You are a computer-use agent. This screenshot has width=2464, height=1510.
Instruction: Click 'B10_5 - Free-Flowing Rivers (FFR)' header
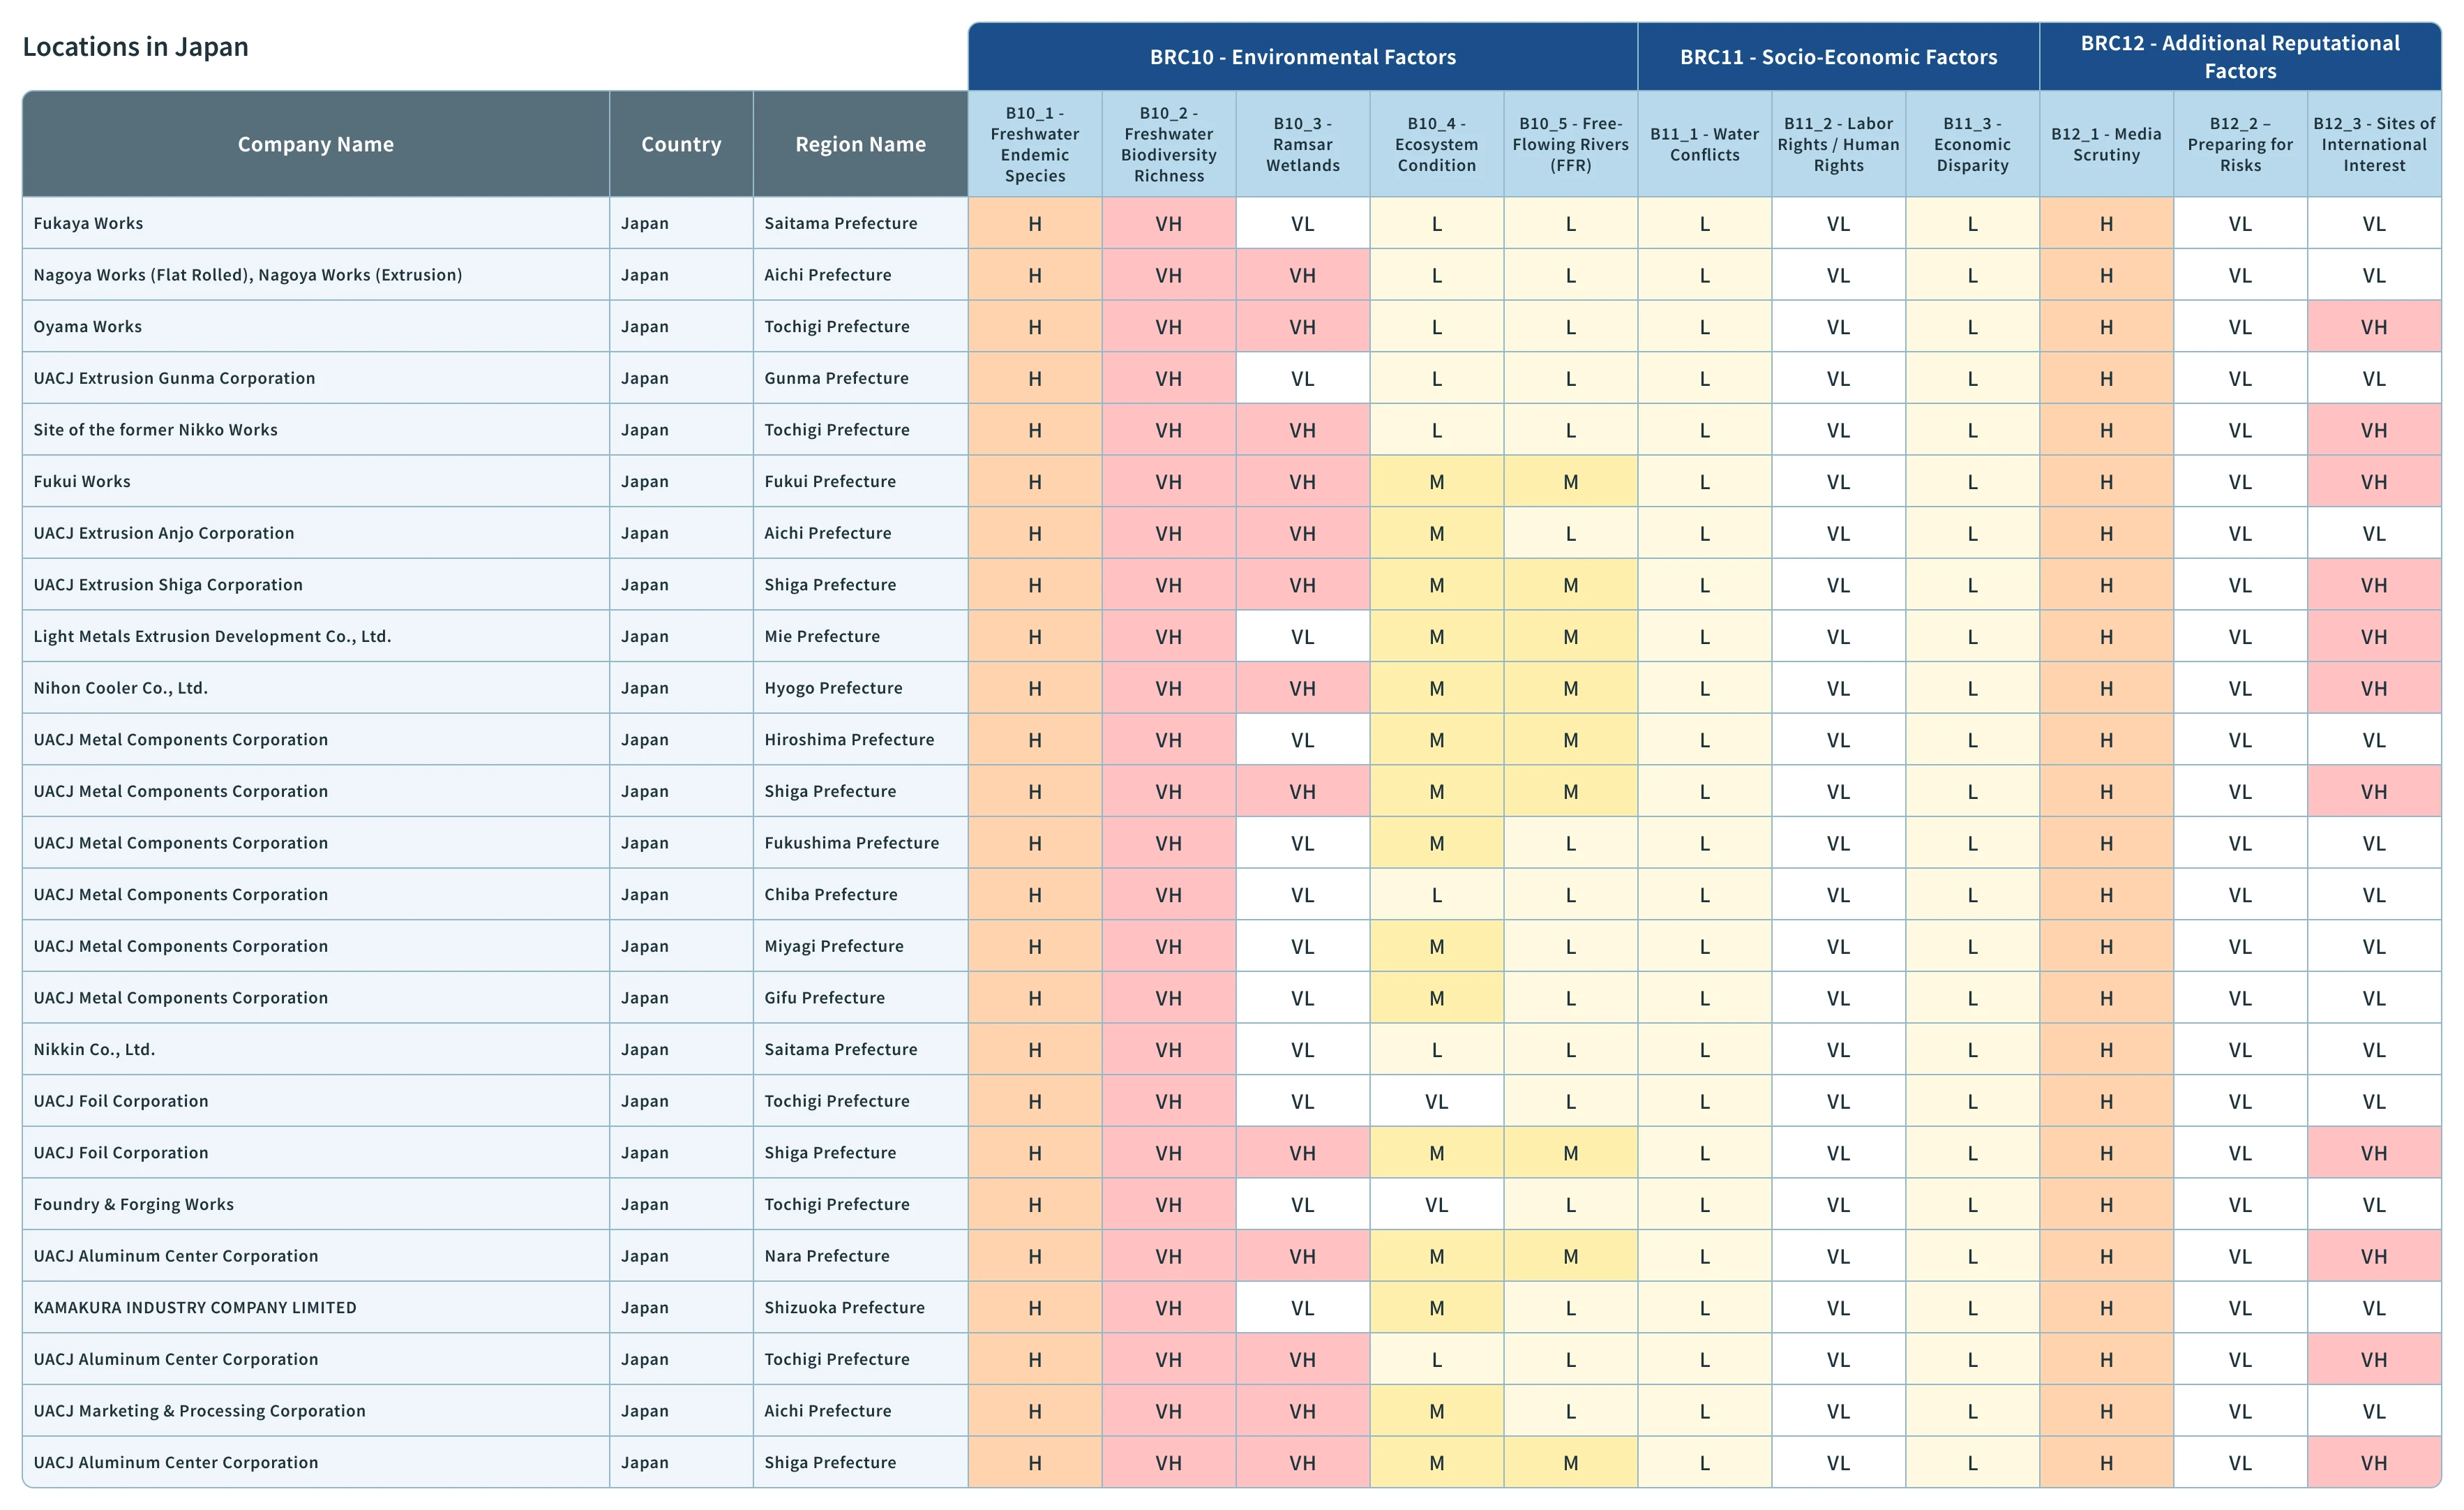pyautogui.click(x=1571, y=144)
